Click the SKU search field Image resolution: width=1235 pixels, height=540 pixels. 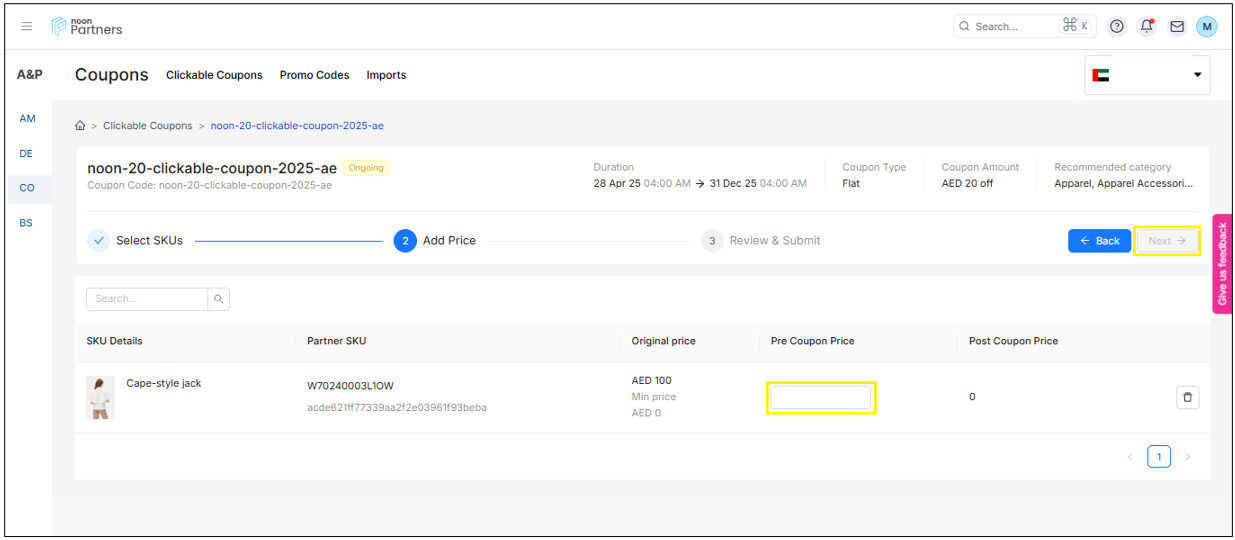click(x=147, y=299)
